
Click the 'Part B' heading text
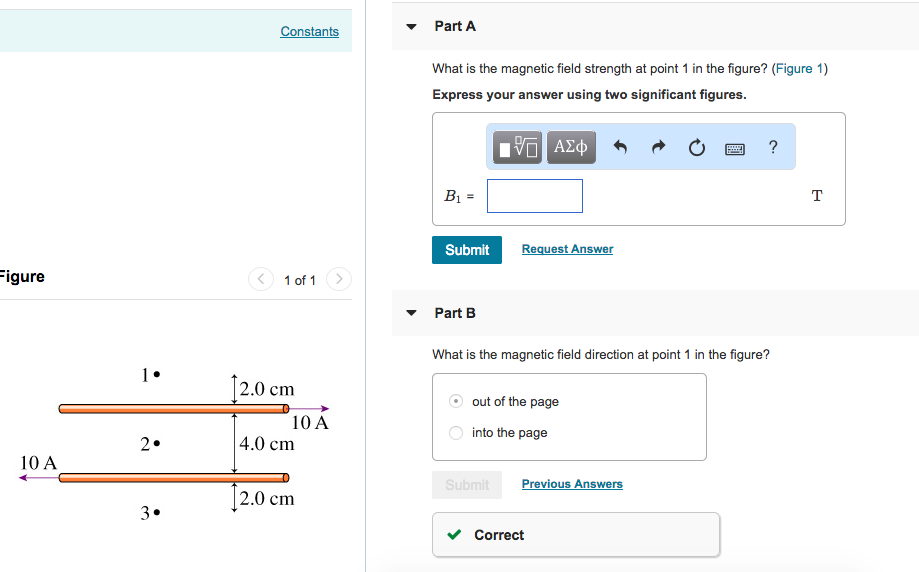tap(455, 313)
